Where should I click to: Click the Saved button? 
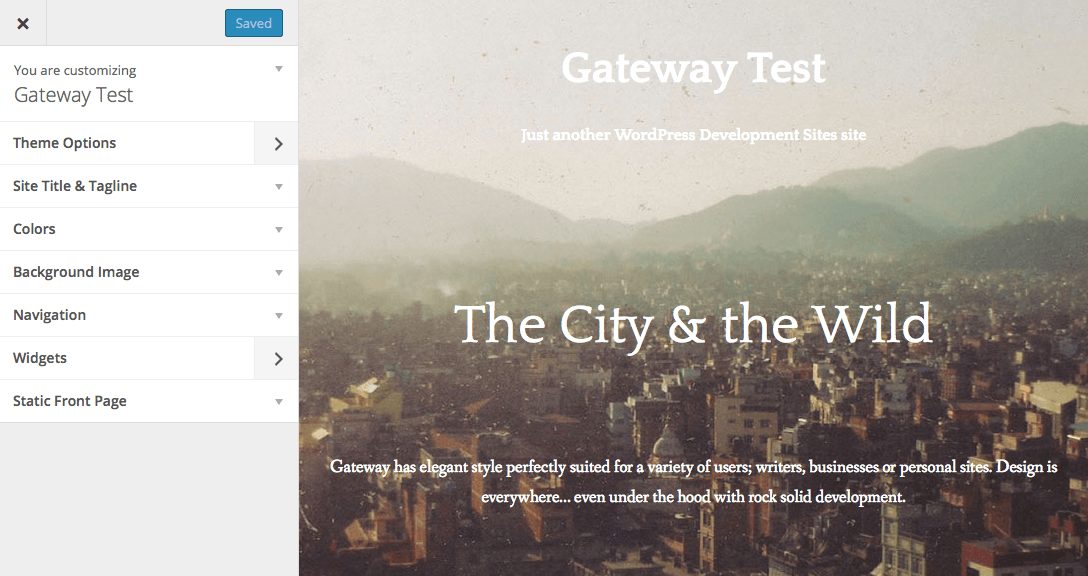click(x=253, y=22)
